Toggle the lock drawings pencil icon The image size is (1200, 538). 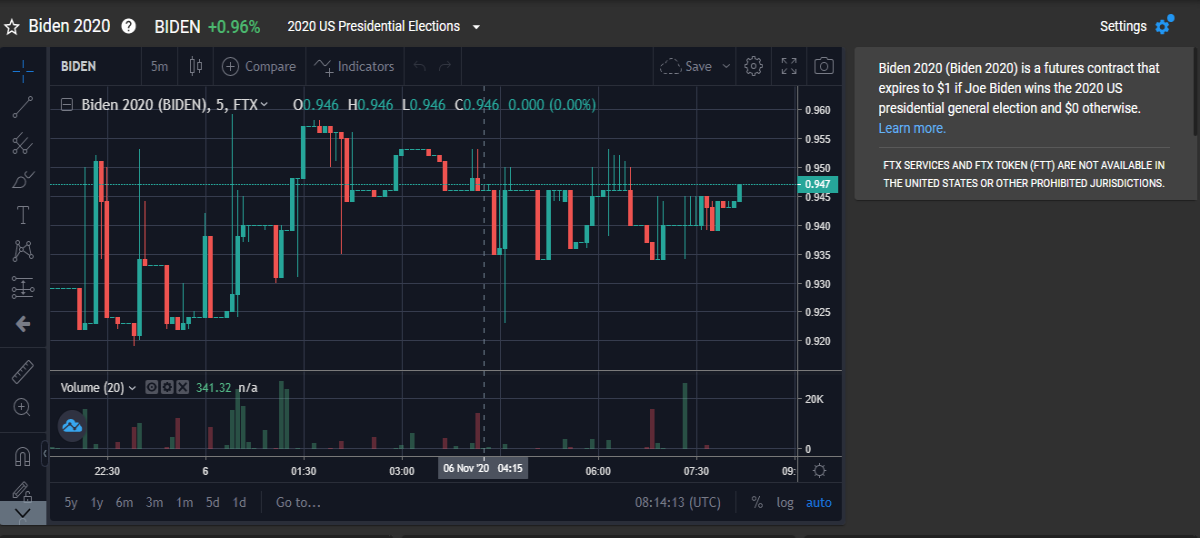point(22,490)
